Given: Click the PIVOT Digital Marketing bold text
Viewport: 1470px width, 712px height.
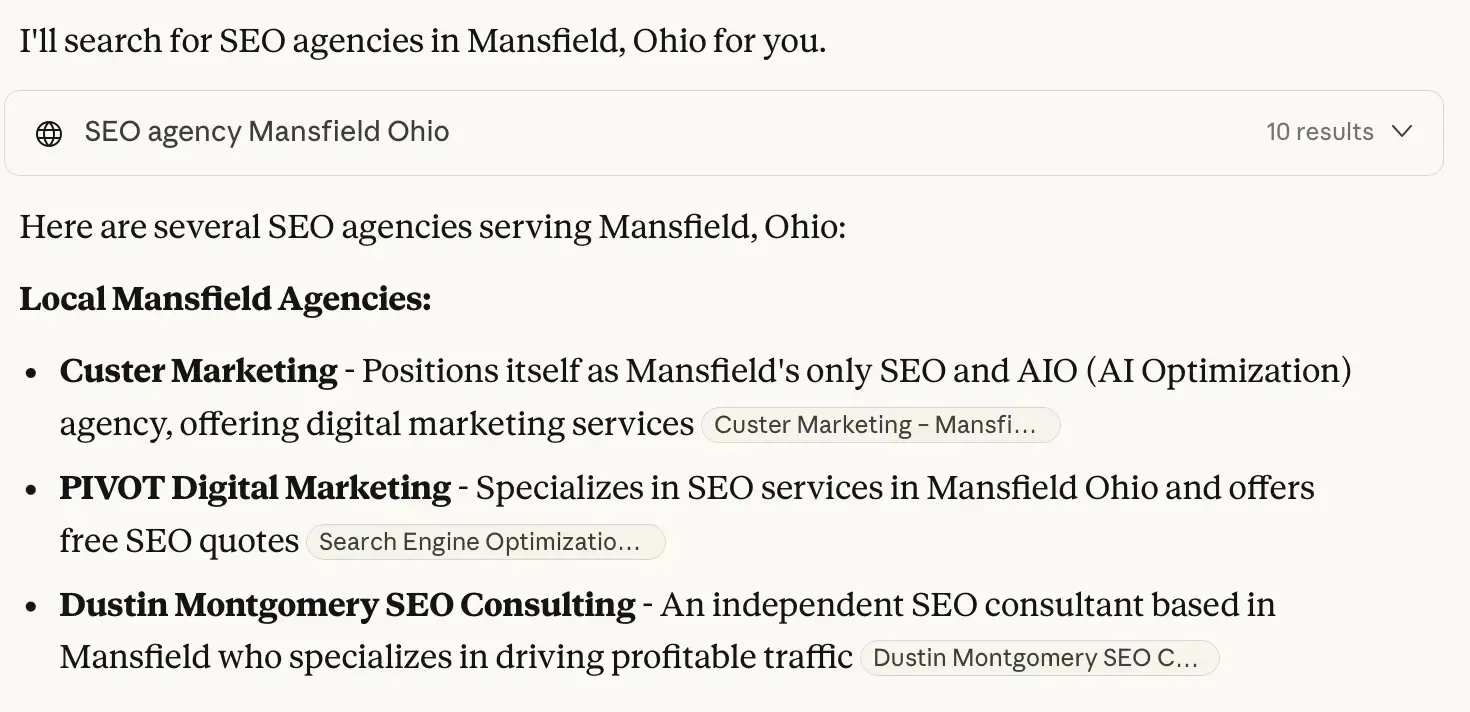Looking at the screenshot, I should point(253,488).
